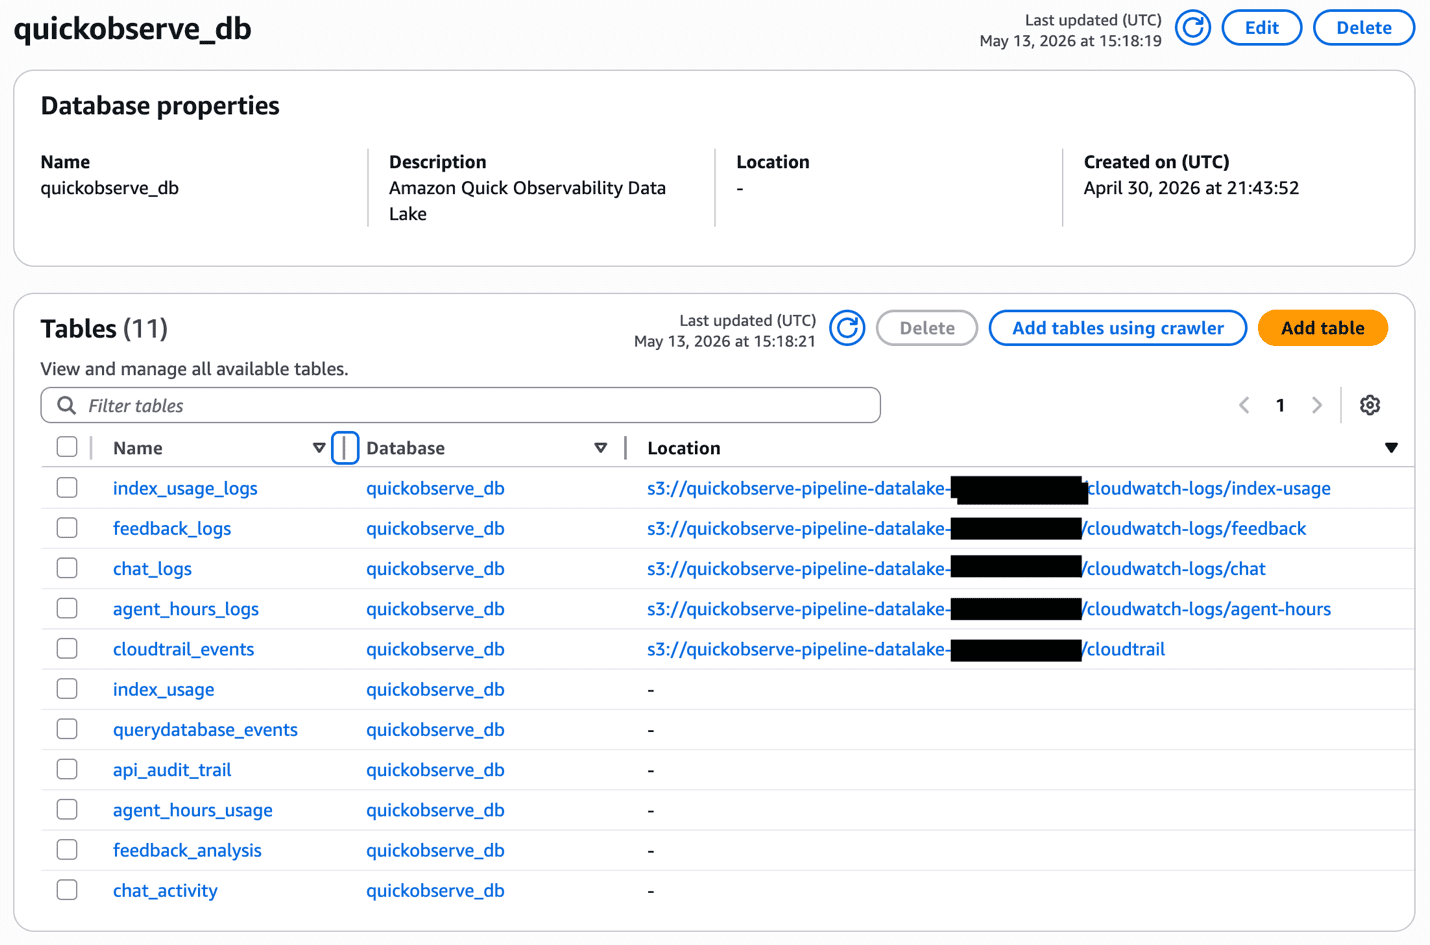Open the api_audit_trail table link

click(172, 770)
